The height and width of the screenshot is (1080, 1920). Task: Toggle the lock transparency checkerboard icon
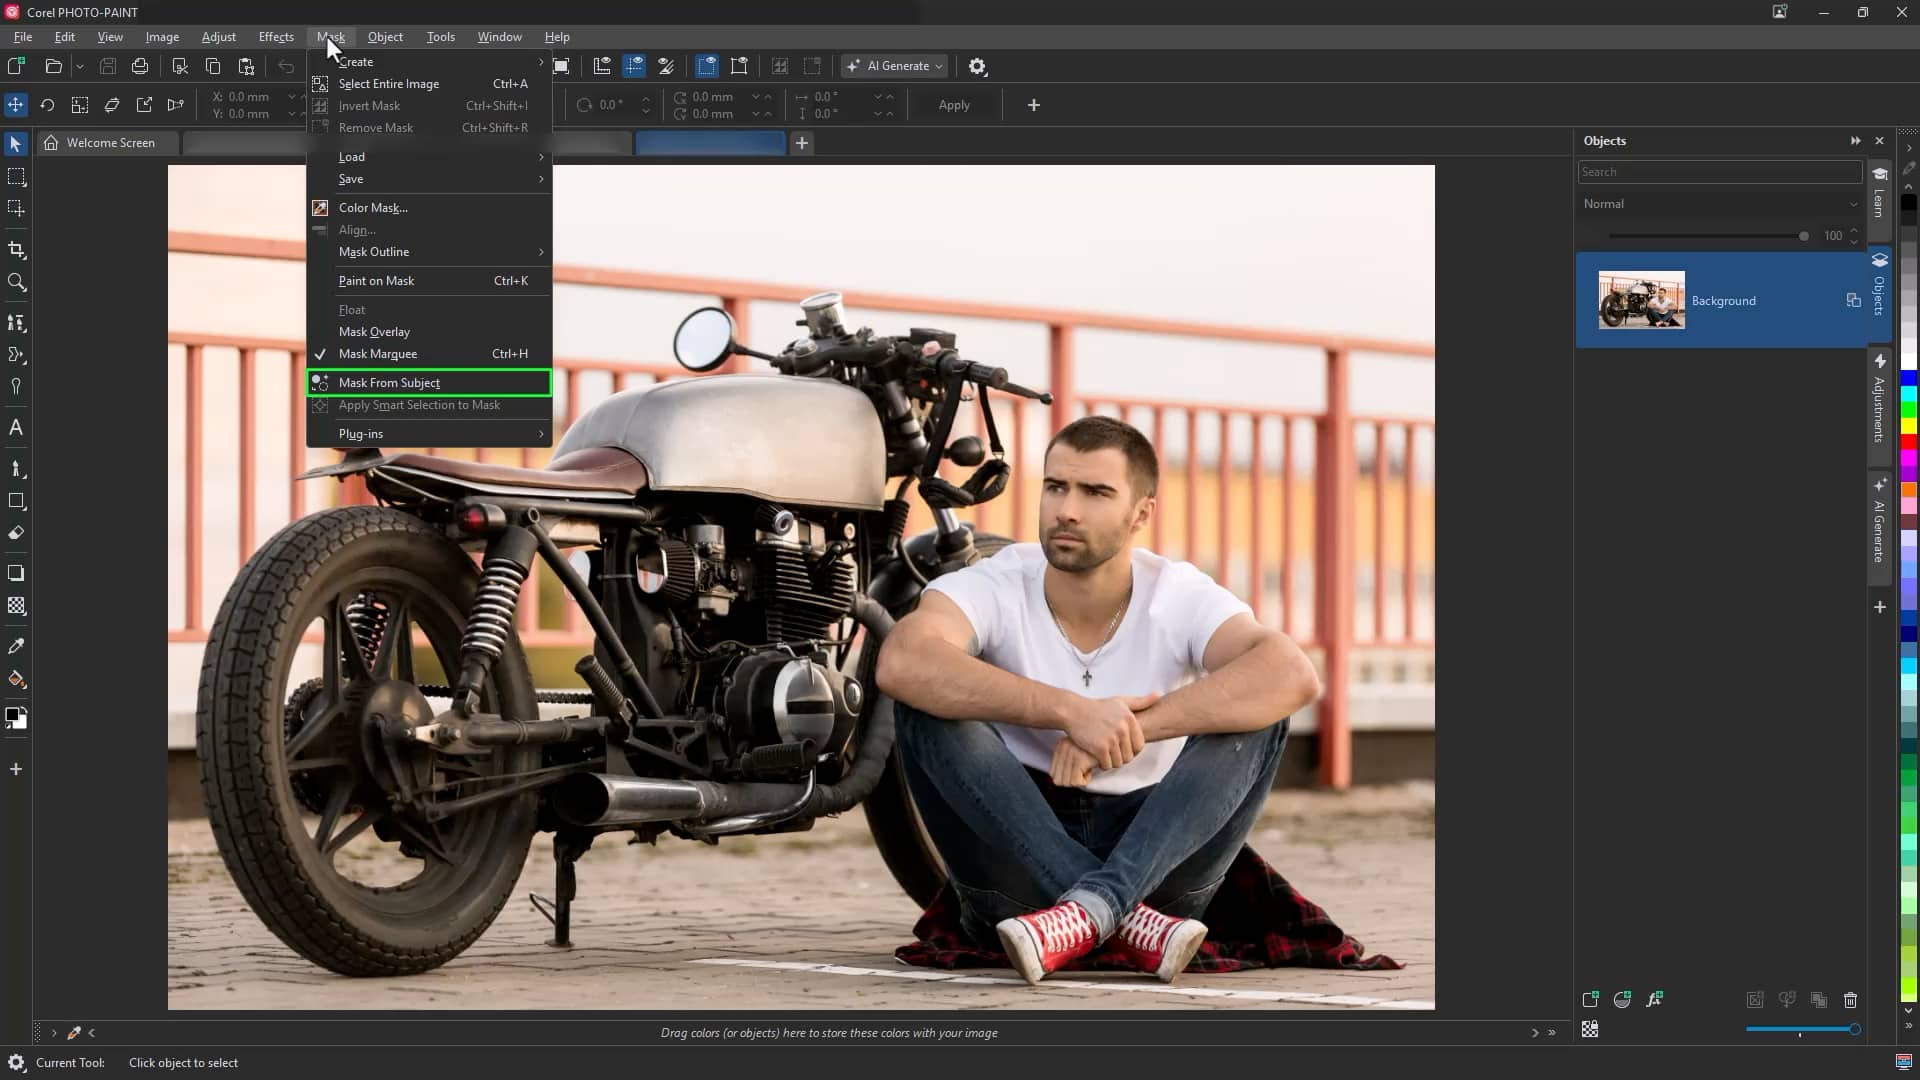pos(1590,1029)
